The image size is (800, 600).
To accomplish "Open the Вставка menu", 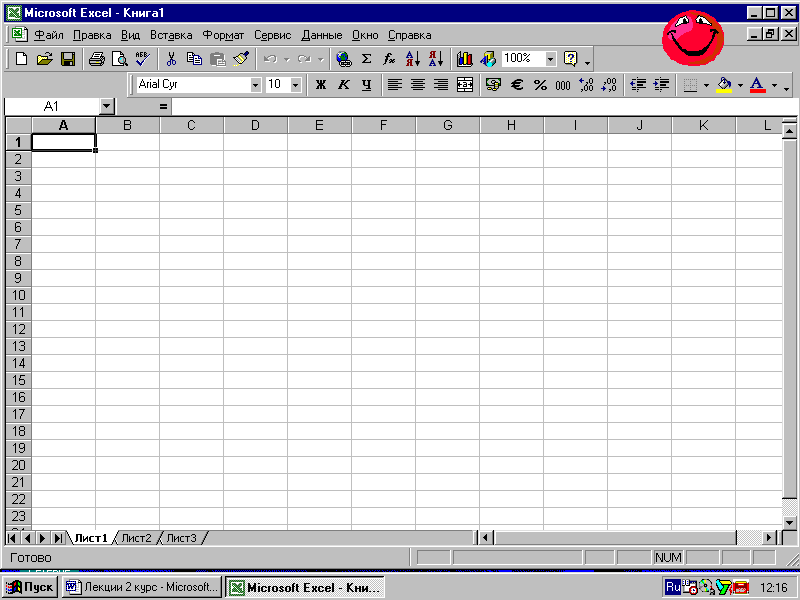I will tap(171, 35).
